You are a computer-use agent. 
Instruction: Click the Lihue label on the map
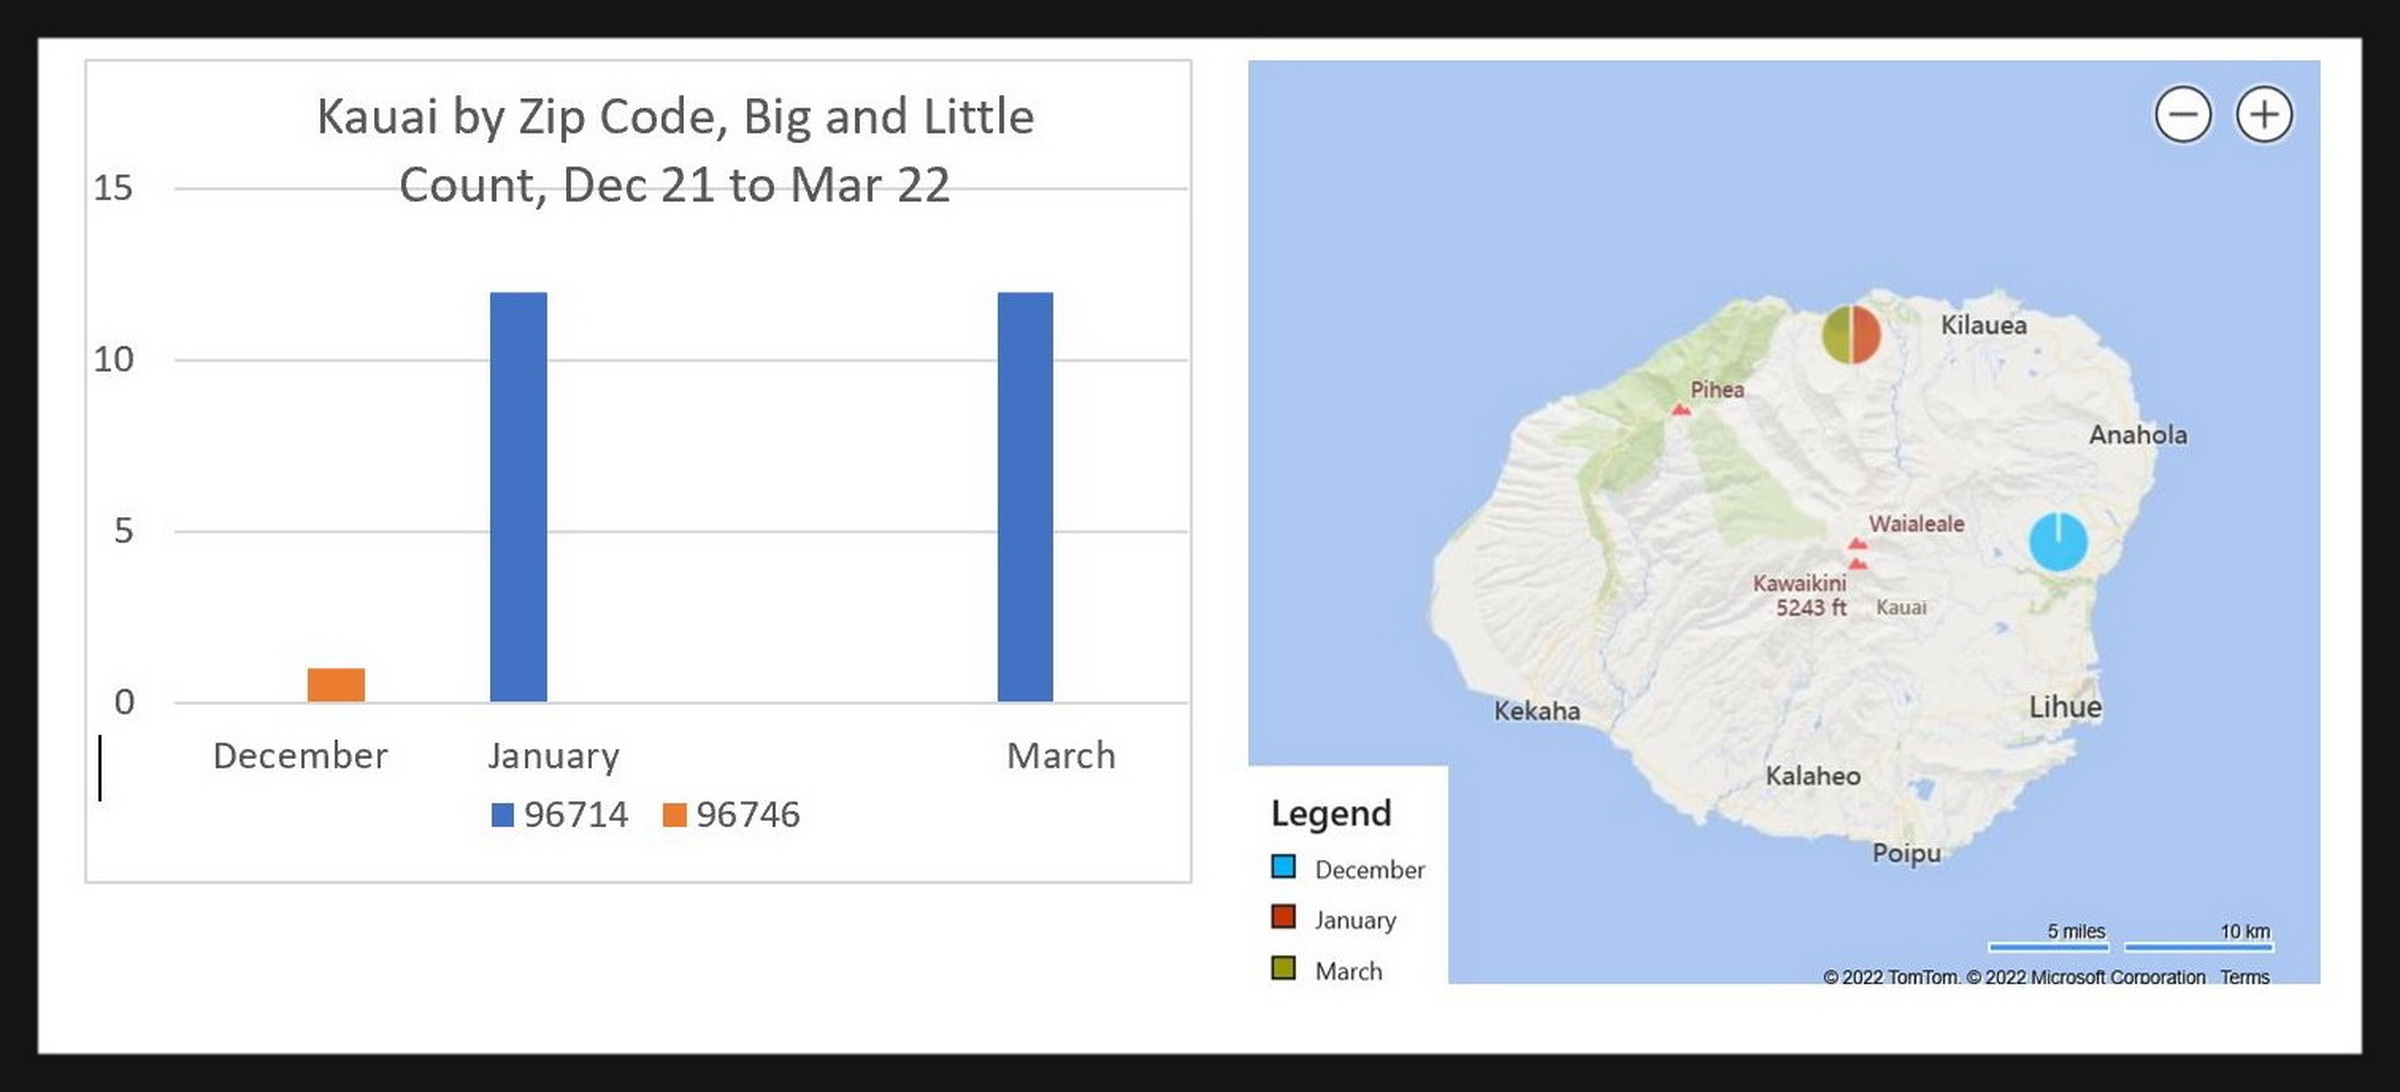click(2065, 707)
